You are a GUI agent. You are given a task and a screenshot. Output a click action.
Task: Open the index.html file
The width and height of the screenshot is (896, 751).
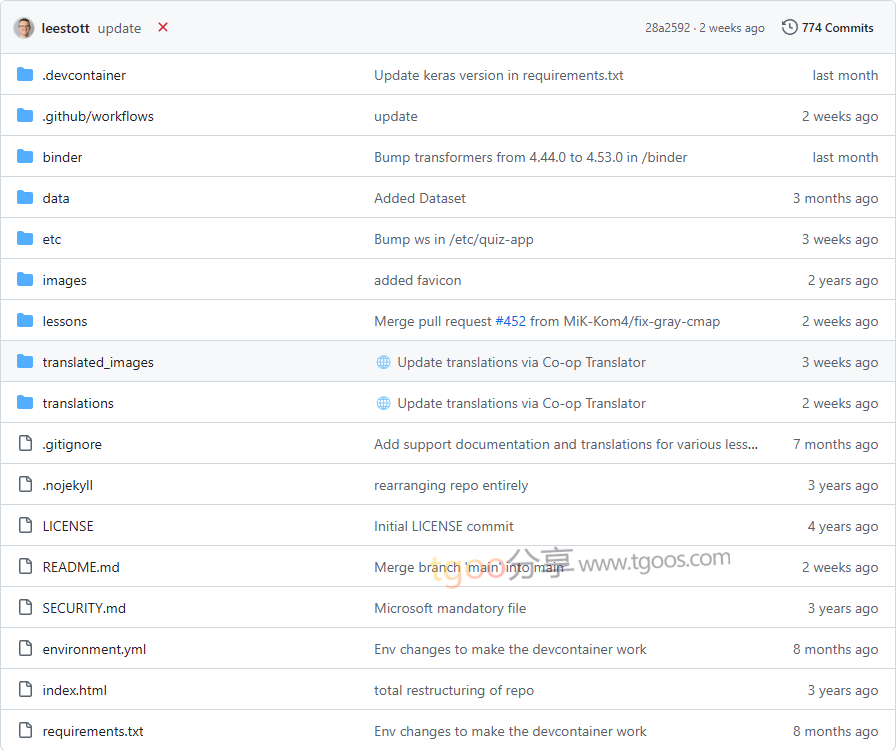pos(74,690)
